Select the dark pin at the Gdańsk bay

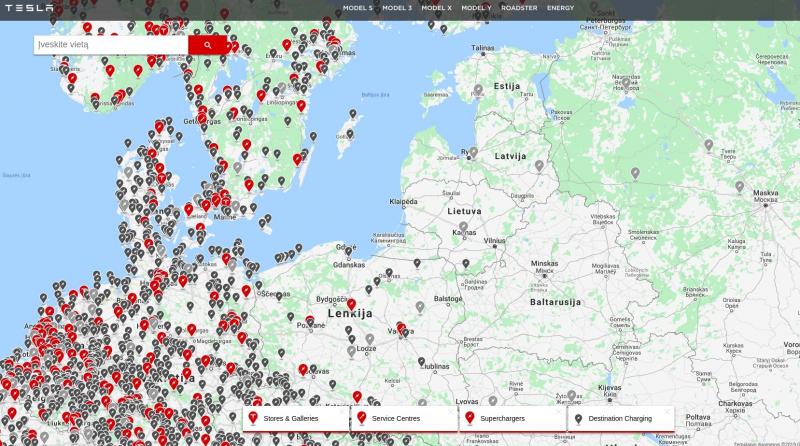click(x=348, y=251)
